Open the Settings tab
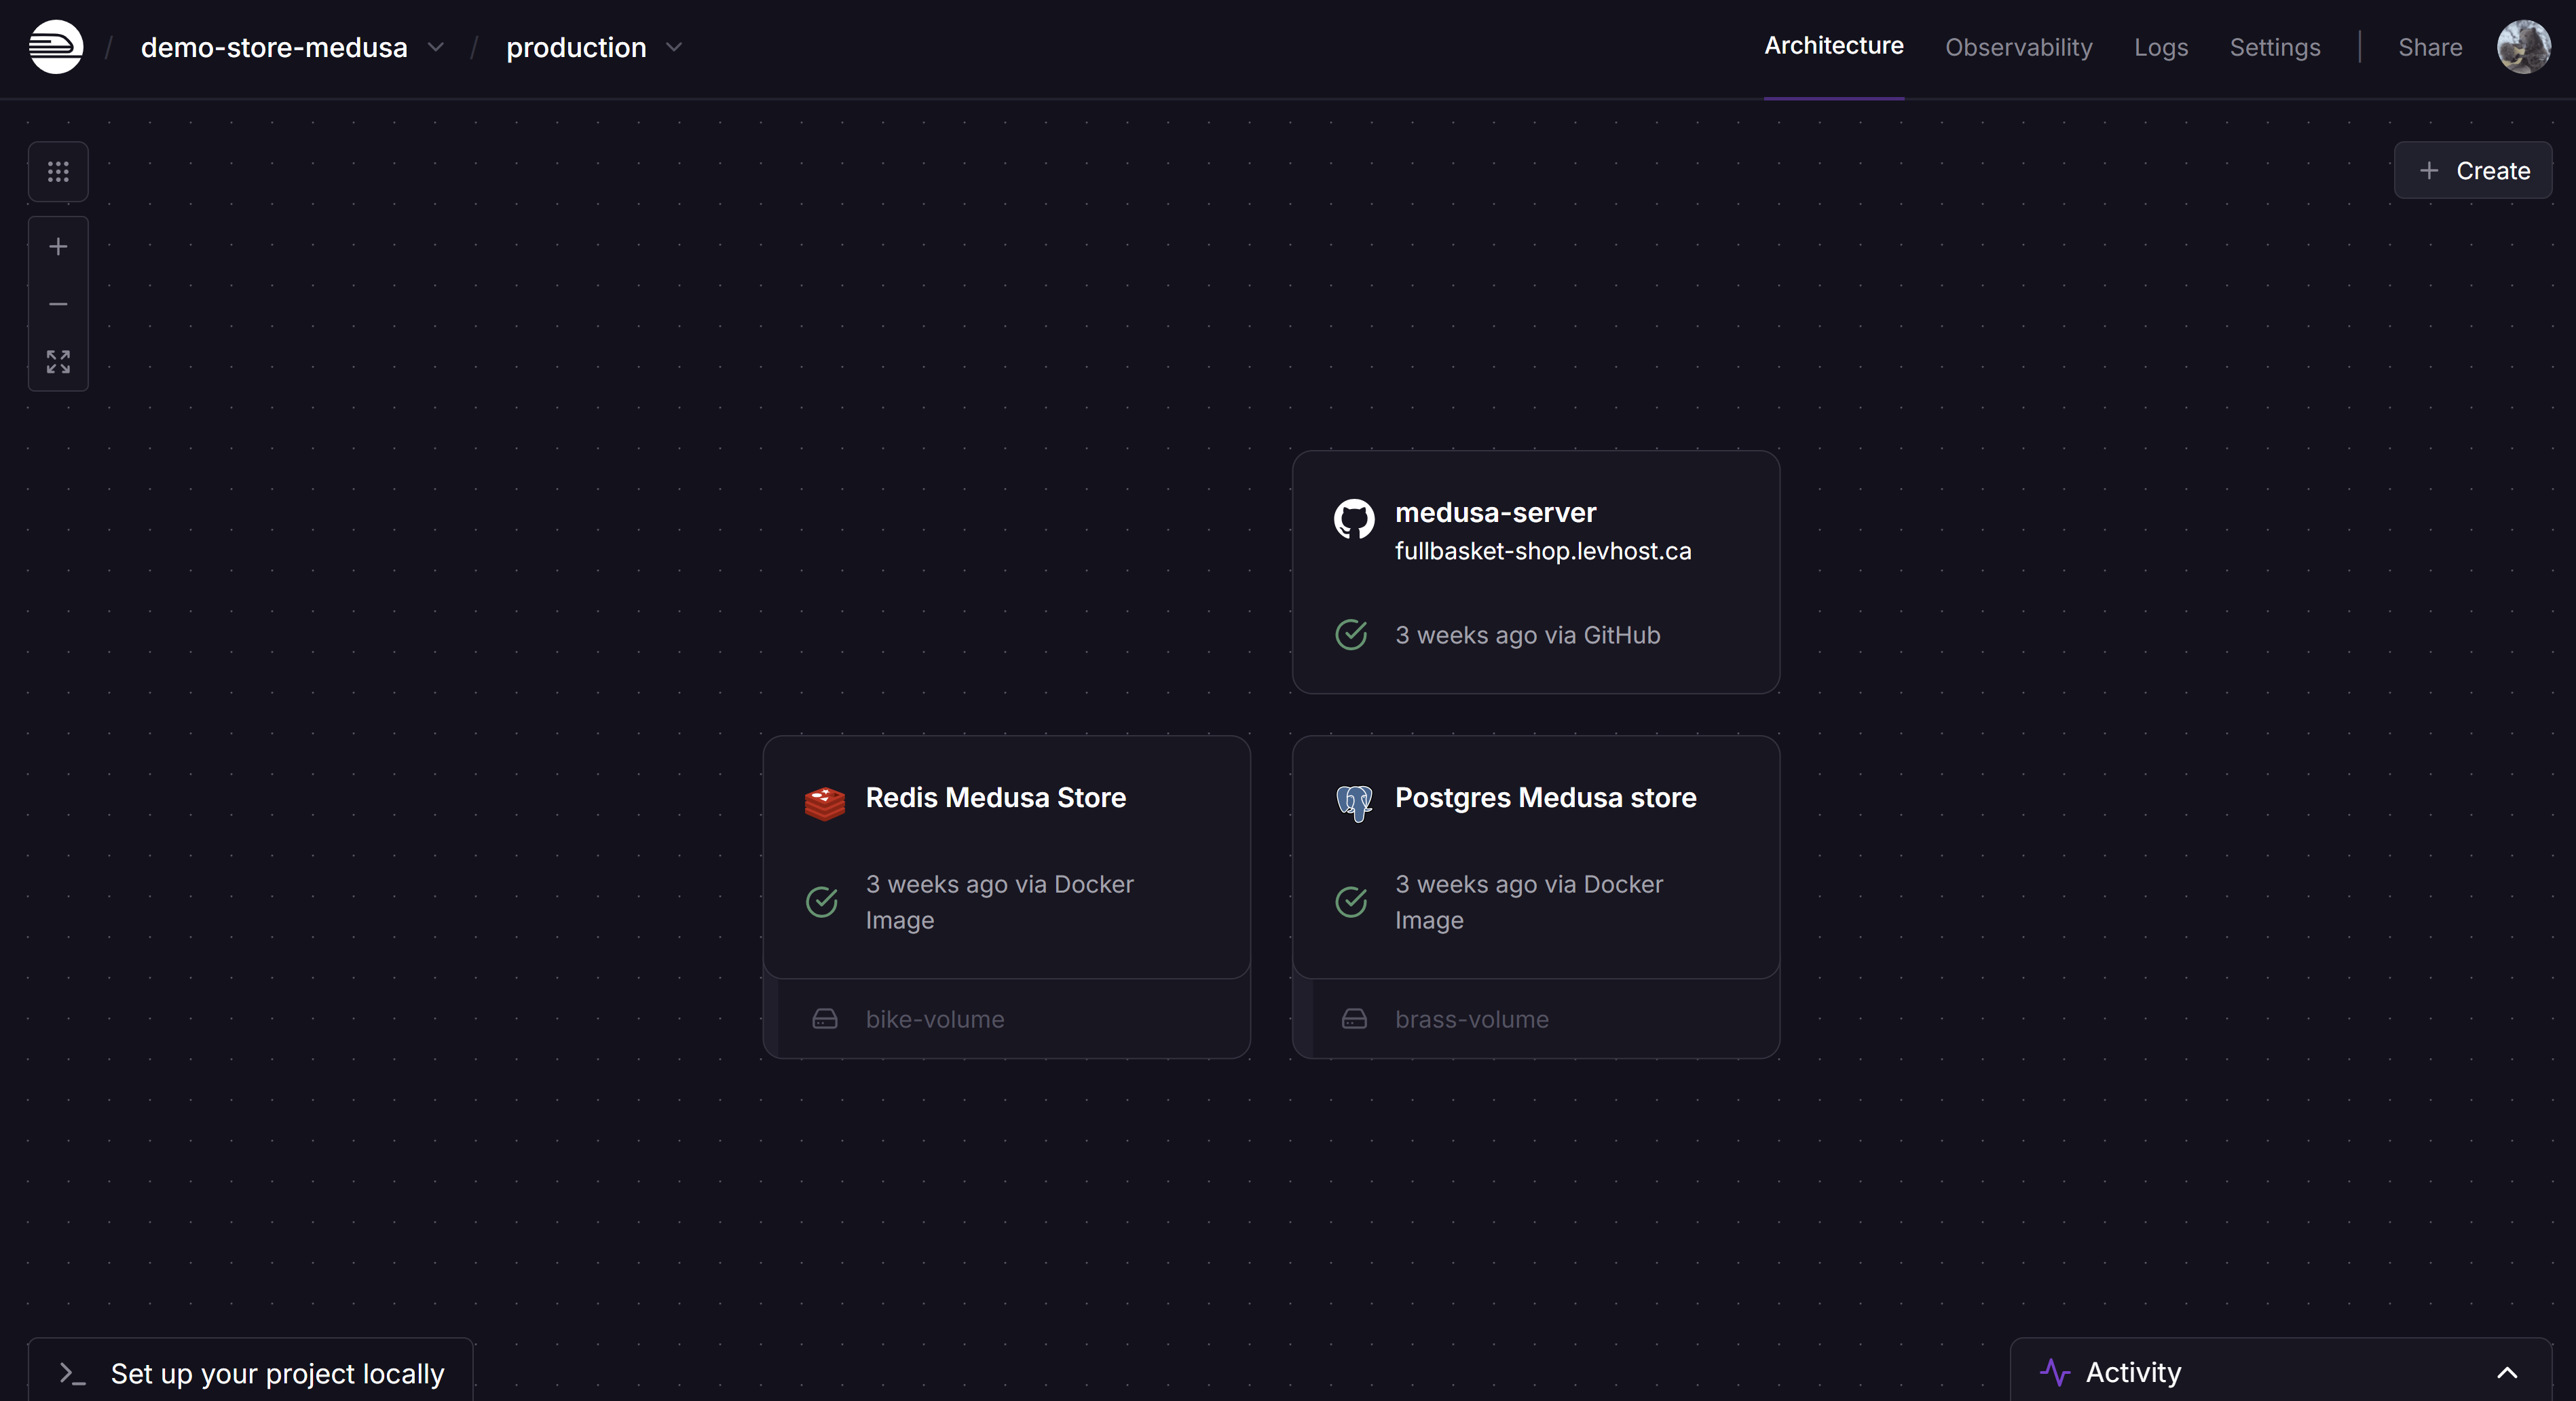2576x1401 pixels. tap(2274, 47)
